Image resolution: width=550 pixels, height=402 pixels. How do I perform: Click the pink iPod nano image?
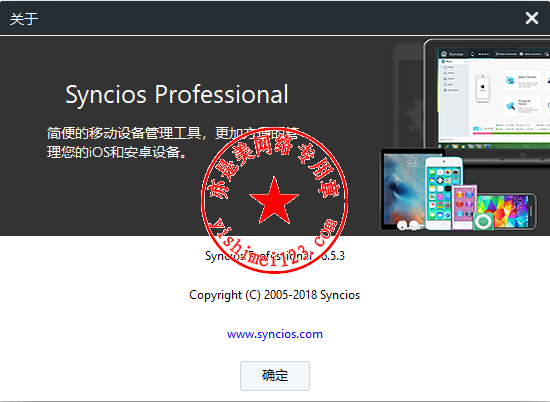pyautogui.click(x=464, y=207)
